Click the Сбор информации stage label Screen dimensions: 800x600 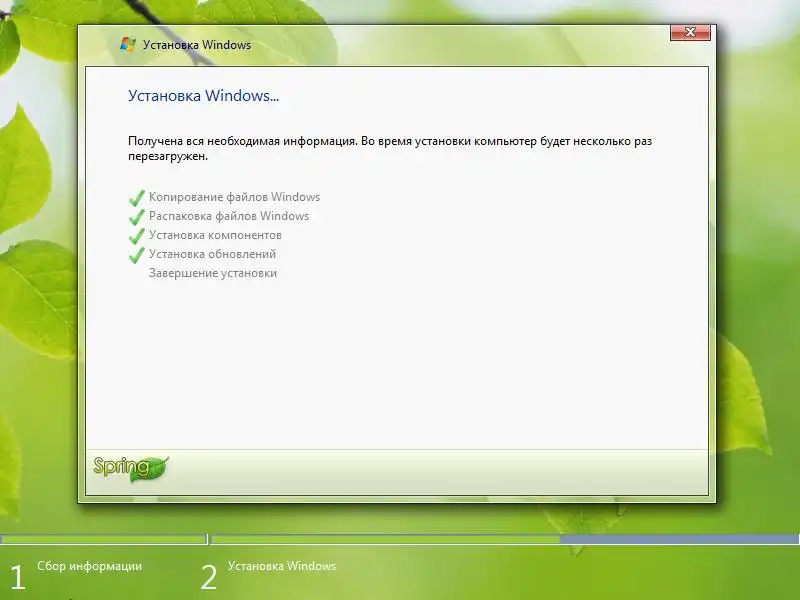(x=89, y=566)
